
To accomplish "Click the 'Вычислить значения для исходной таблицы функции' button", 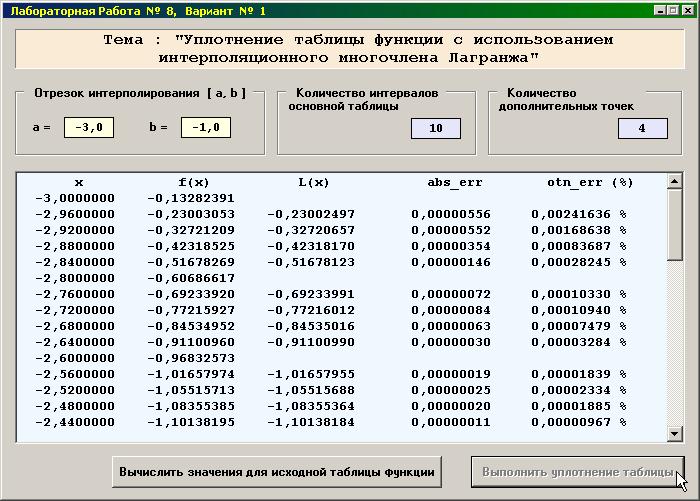I will [x=277, y=472].
